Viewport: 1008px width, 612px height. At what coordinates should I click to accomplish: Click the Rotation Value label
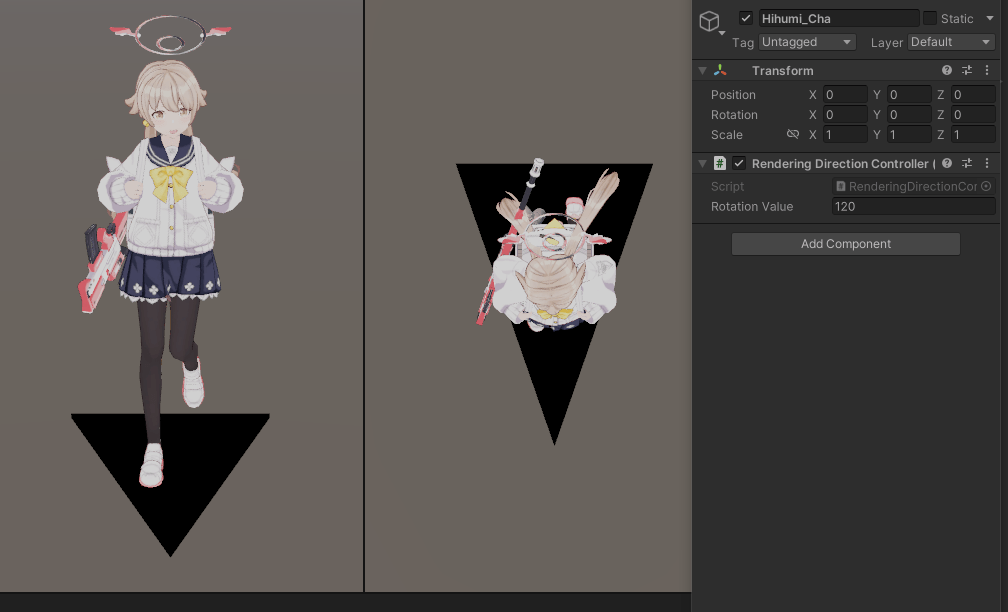[752, 206]
